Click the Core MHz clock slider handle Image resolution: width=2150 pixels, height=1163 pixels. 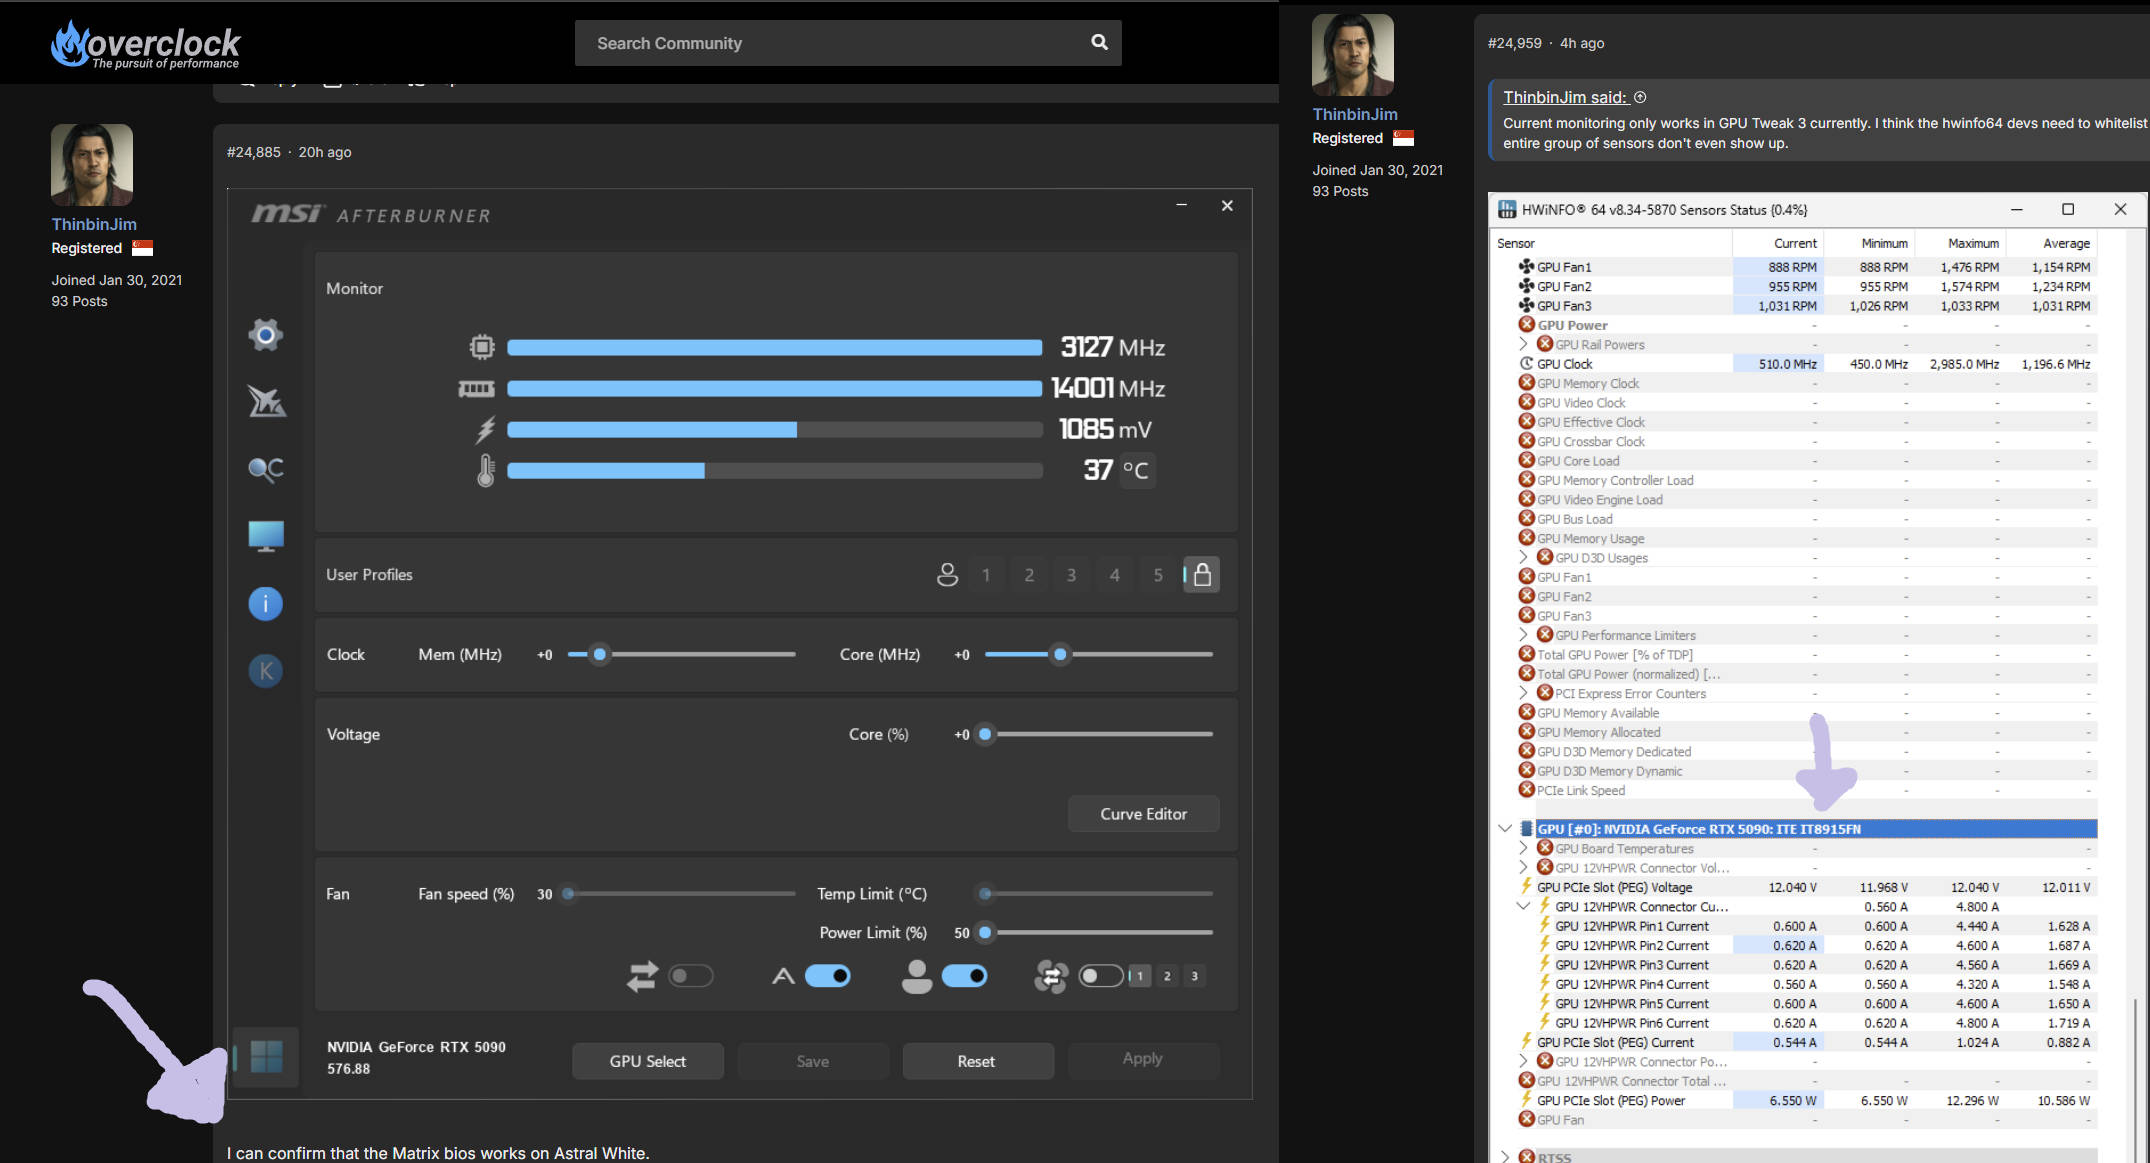(x=1060, y=655)
